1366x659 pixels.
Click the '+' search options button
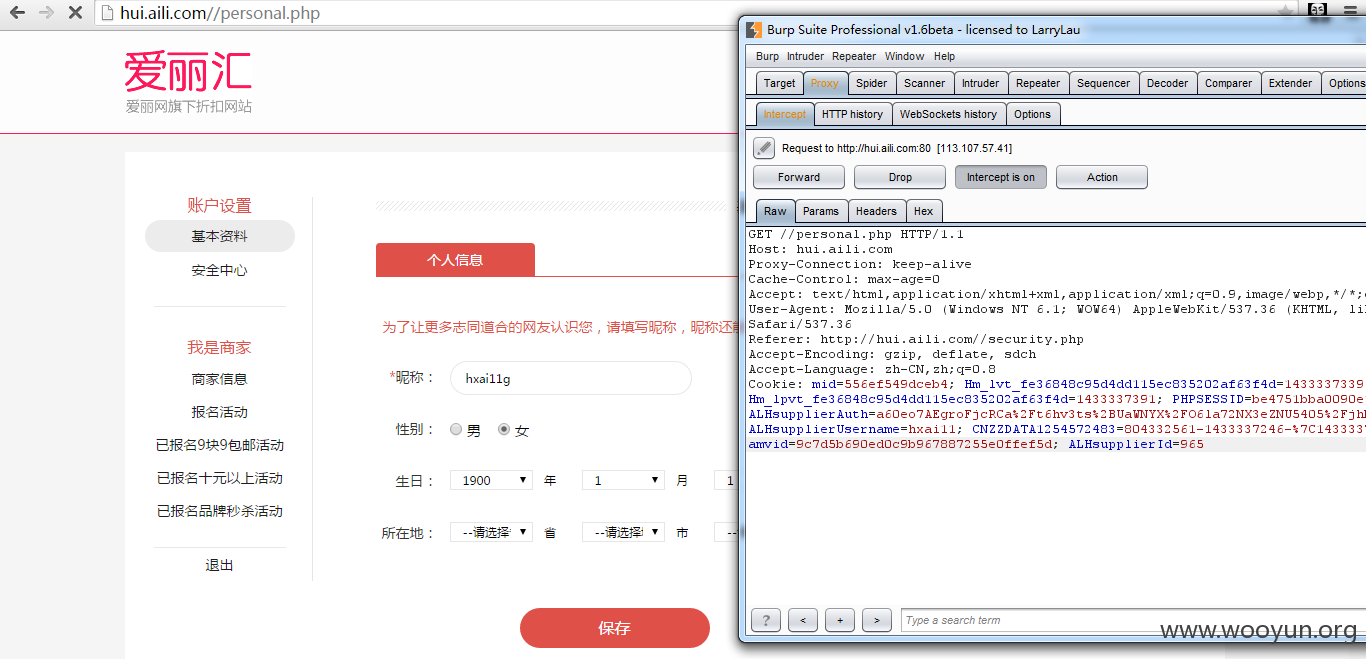coord(840,620)
